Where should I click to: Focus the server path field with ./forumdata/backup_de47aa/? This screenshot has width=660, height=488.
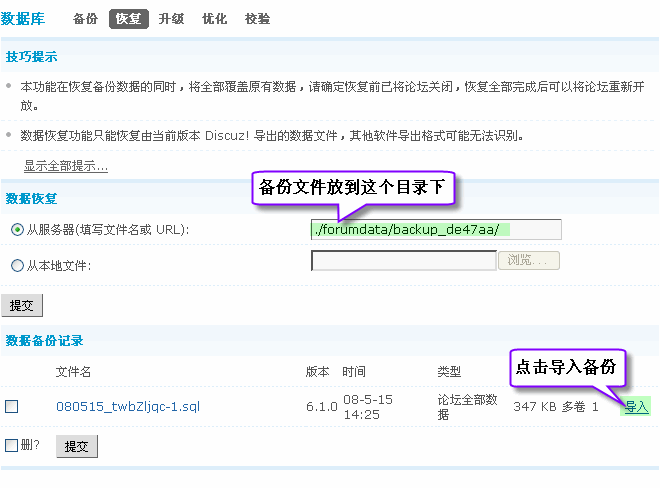[436, 230]
